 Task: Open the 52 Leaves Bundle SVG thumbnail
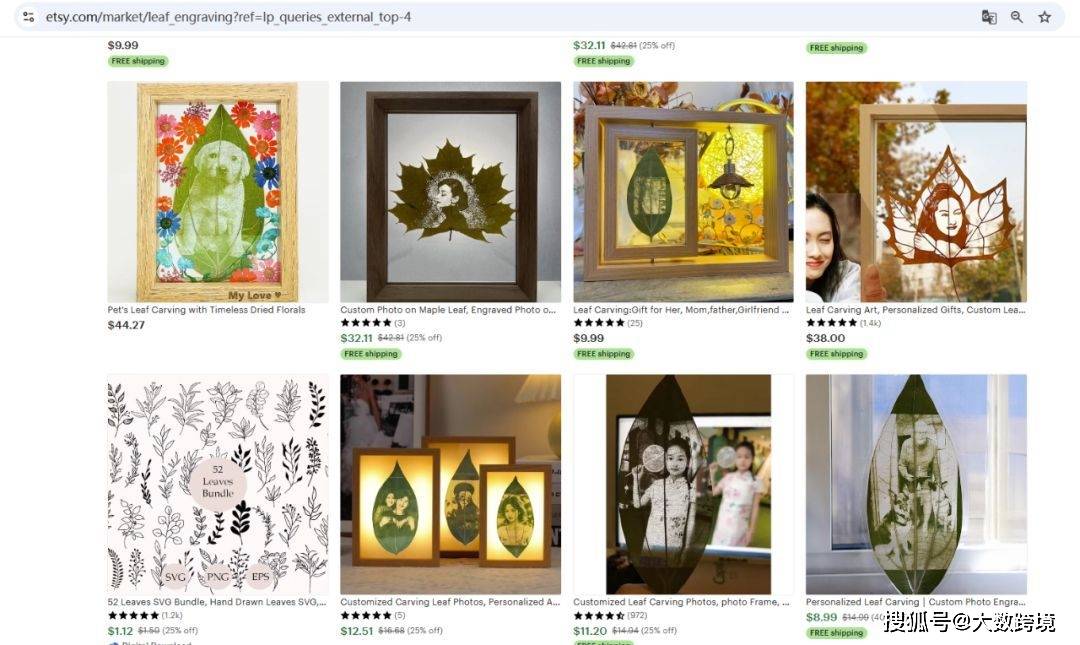[218, 484]
